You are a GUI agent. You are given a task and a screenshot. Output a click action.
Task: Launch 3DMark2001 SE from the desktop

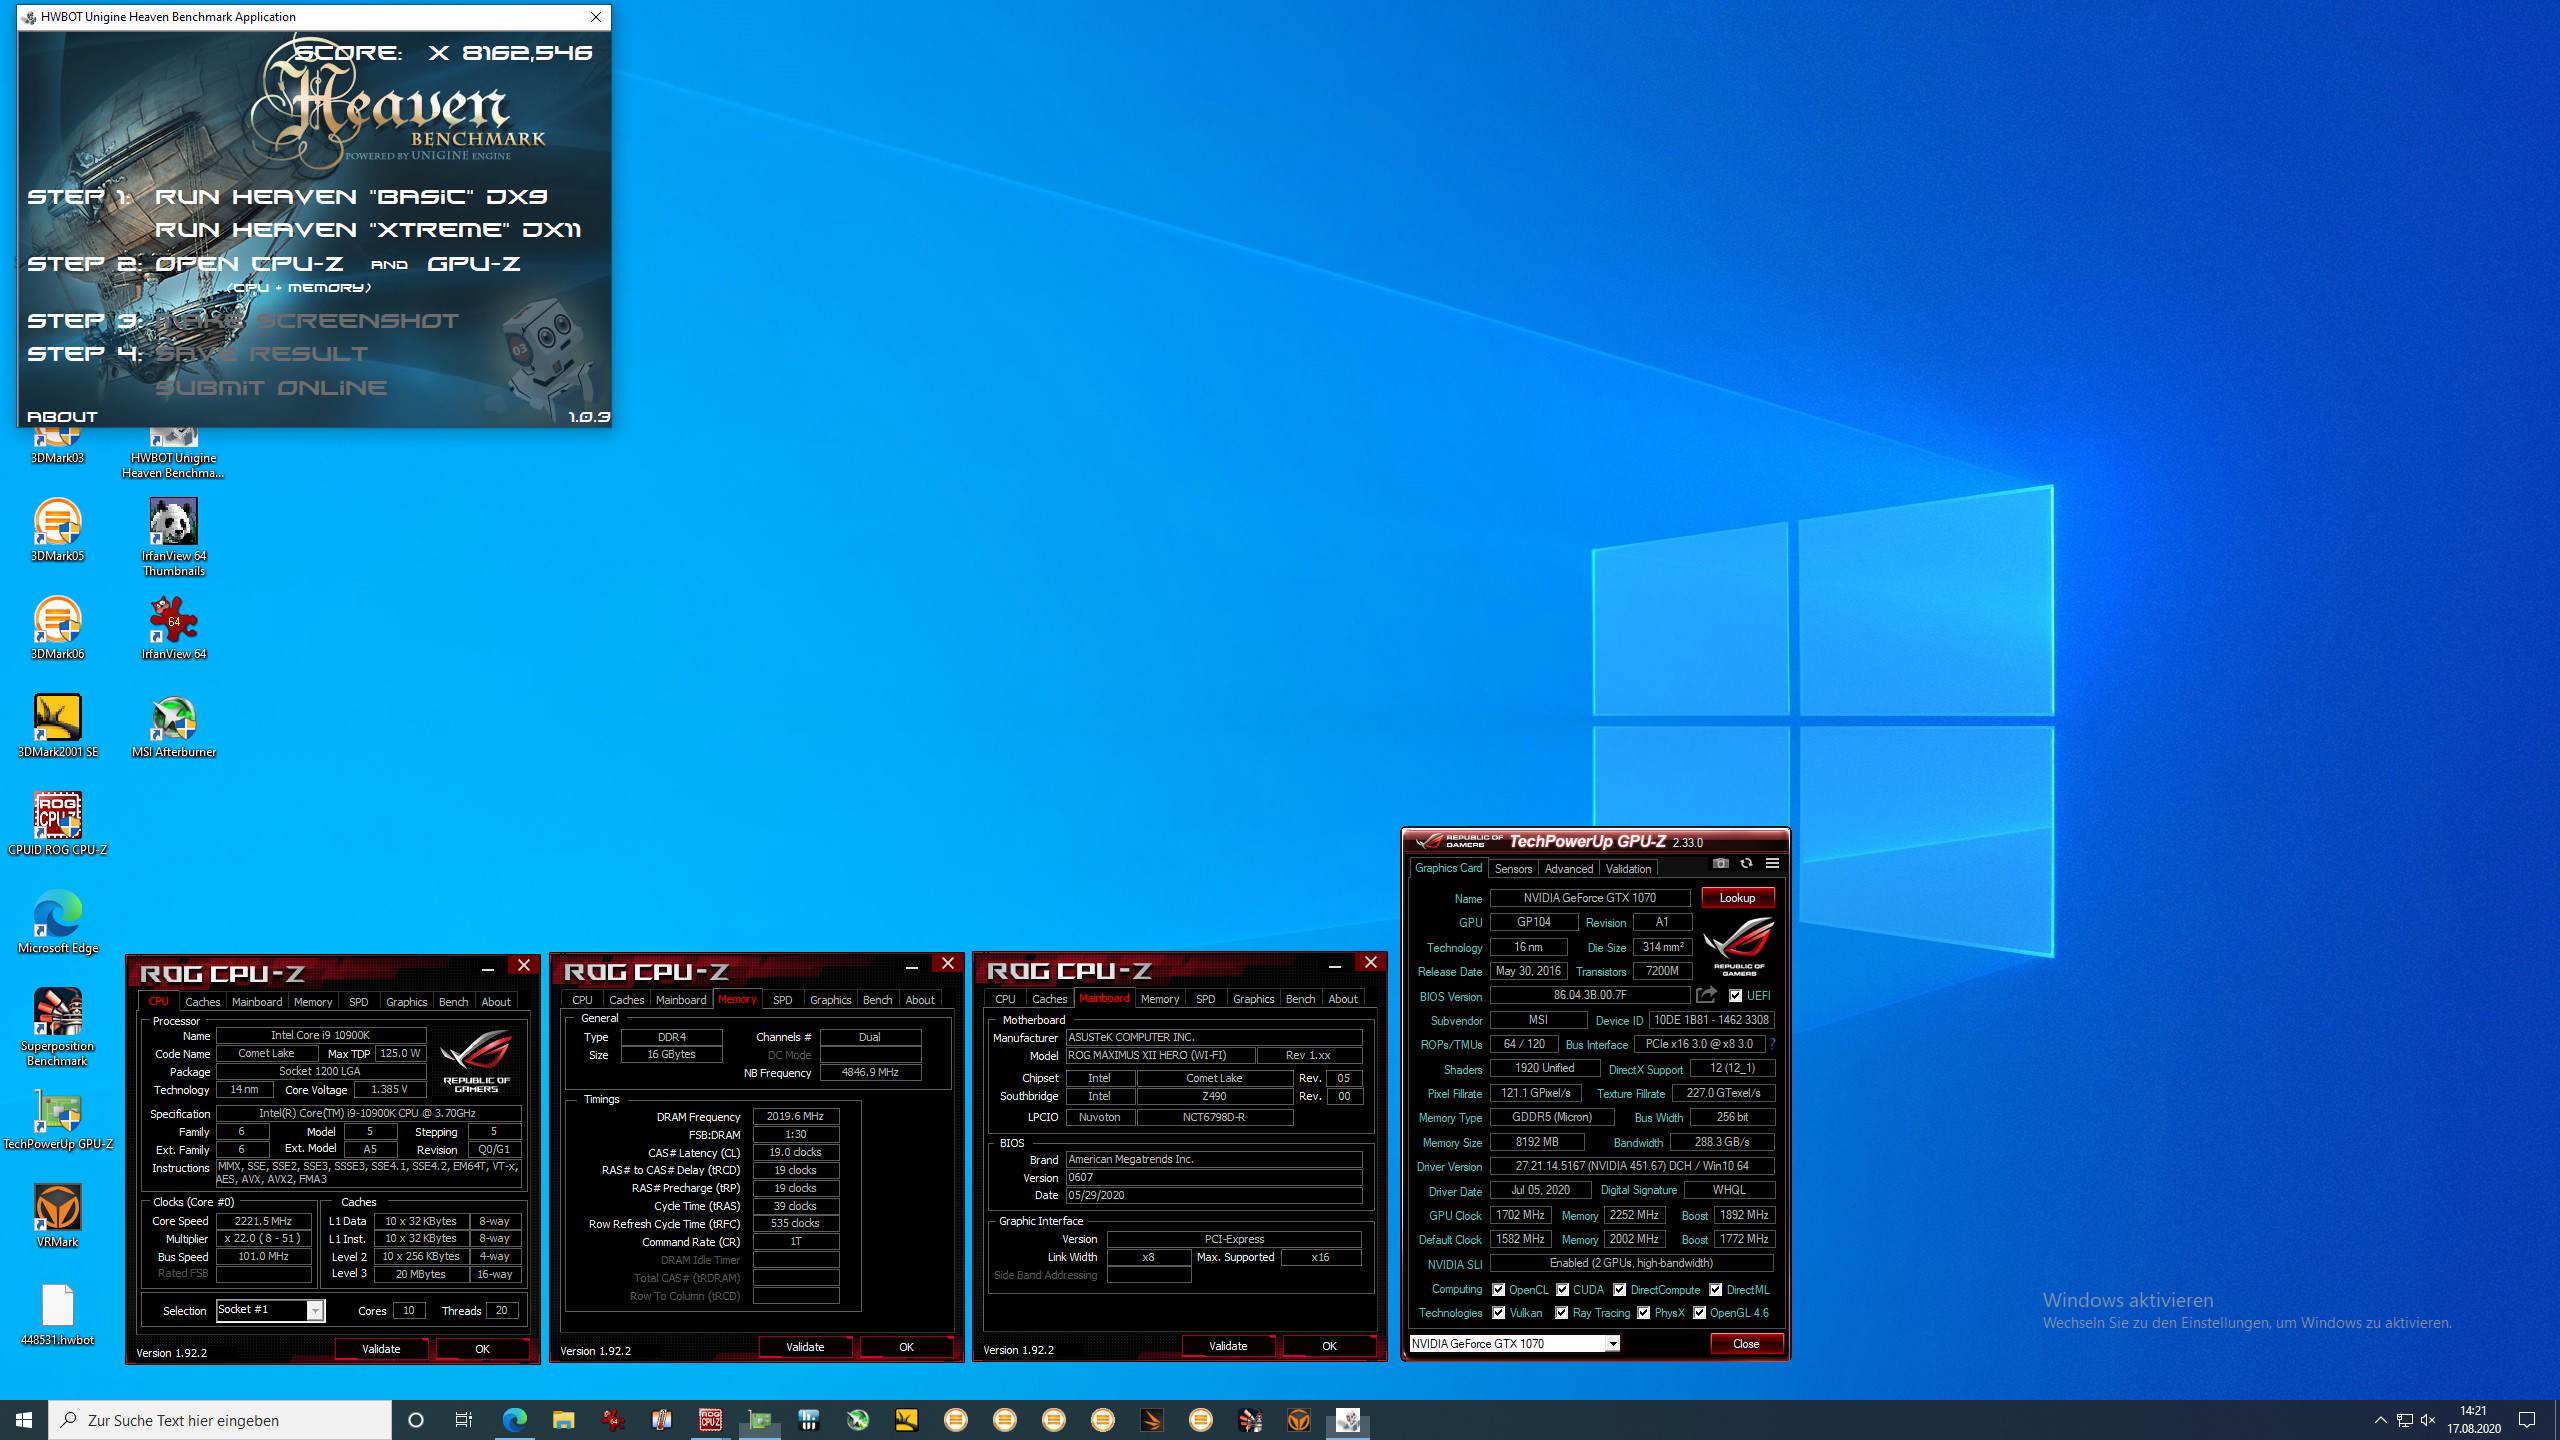(57, 727)
